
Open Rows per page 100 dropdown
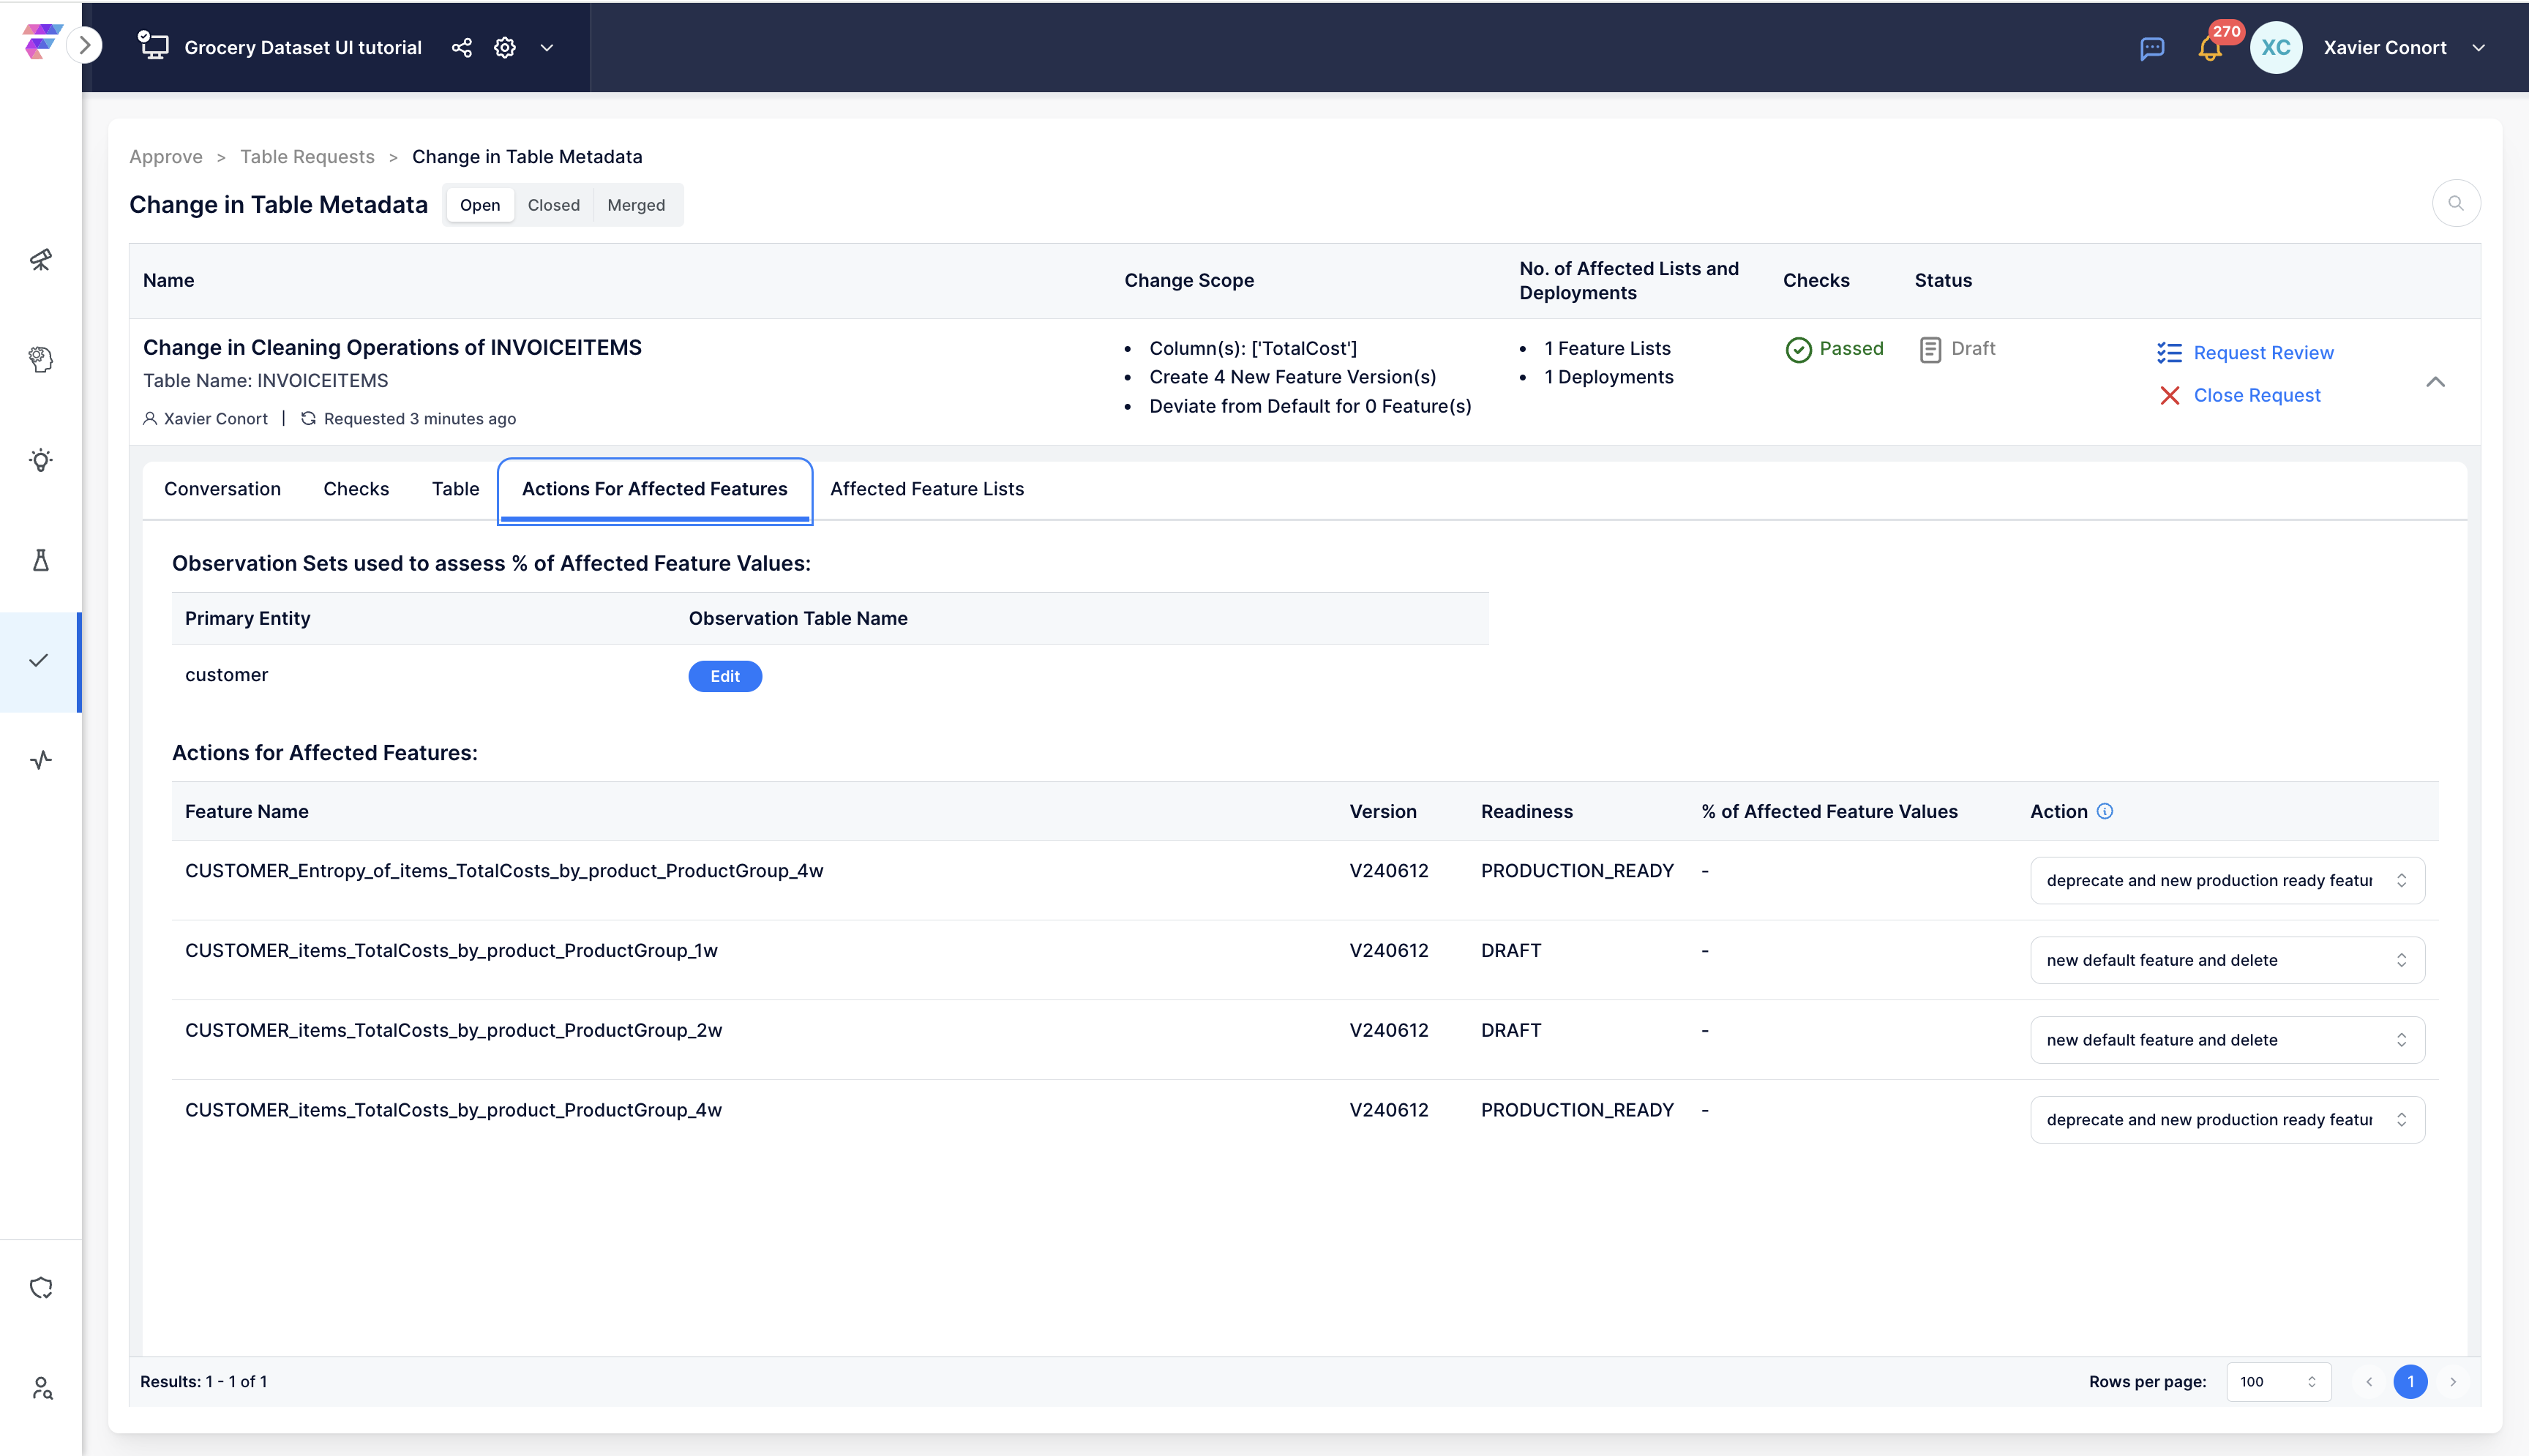click(2278, 1382)
